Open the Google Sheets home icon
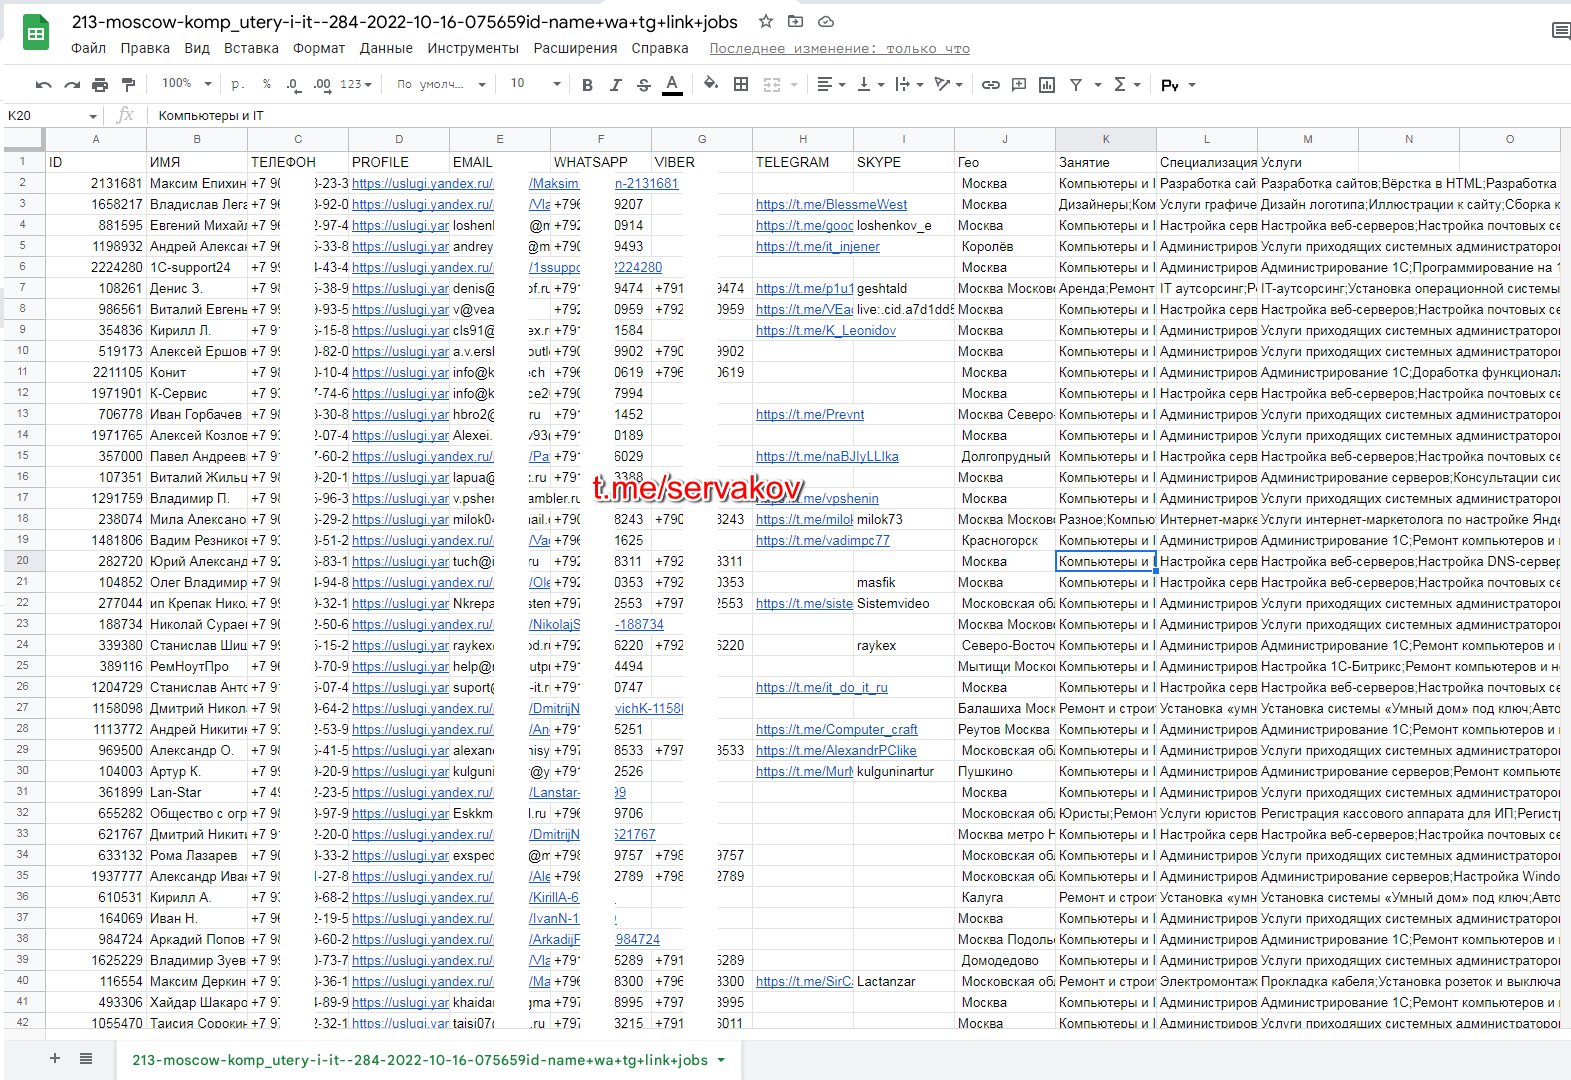Screen dimensions: 1571x1080 pyautogui.click(x=36, y=33)
